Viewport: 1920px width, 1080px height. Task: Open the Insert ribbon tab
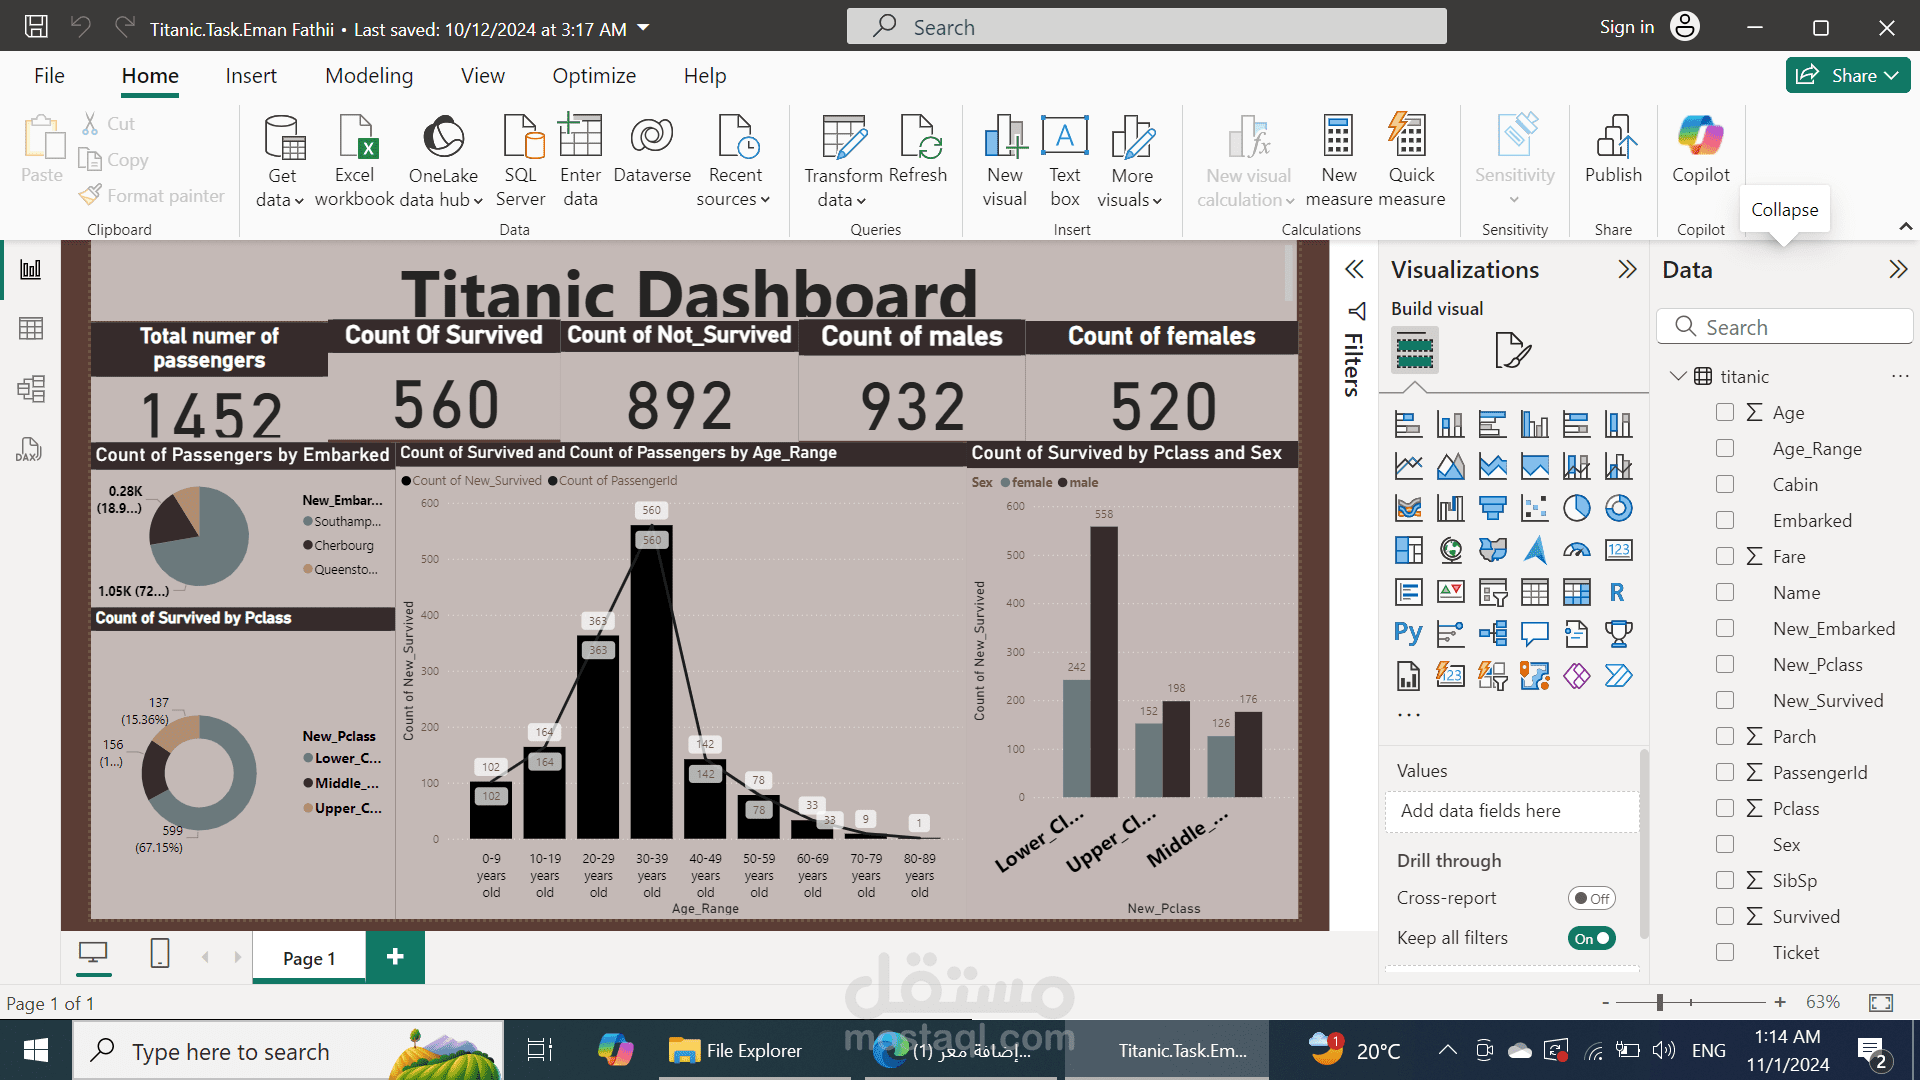click(251, 76)
